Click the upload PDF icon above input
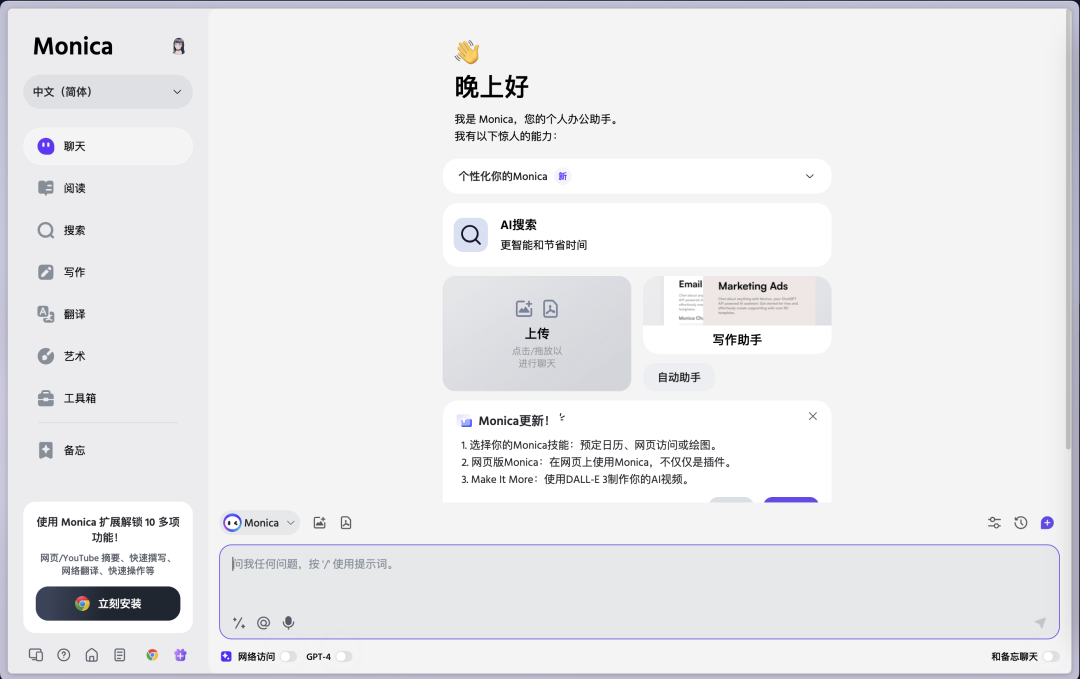 [x=346, y=523]
